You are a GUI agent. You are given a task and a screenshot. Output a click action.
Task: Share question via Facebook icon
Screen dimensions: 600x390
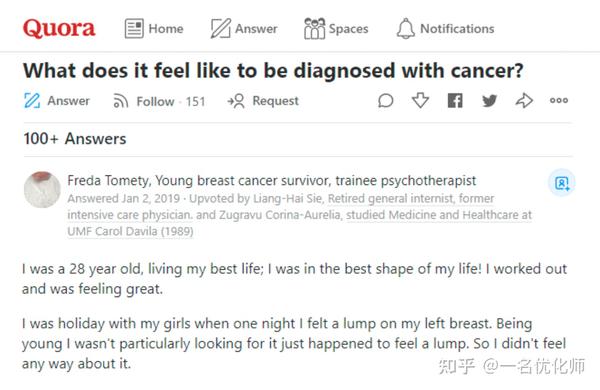tap(455, 101)
